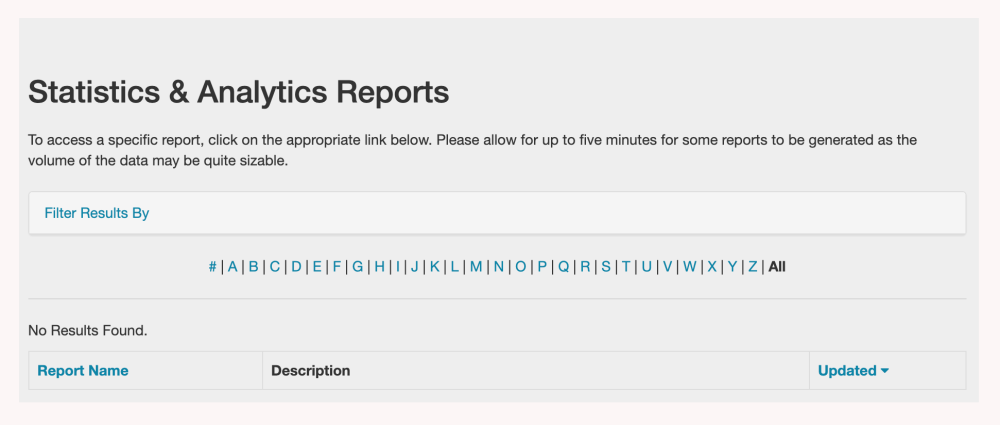Show All reports in alphabet filter
1000x425 pixels.
point(777,267)
